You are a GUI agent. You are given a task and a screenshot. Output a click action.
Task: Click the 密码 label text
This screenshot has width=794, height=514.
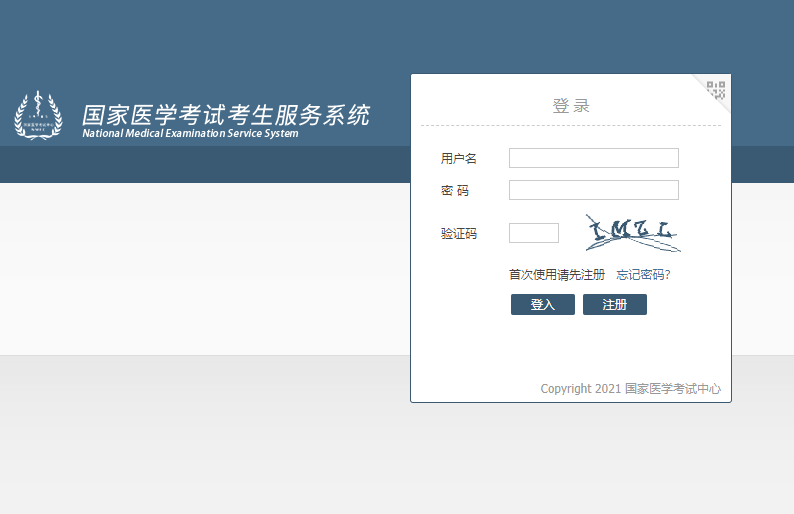455,191
